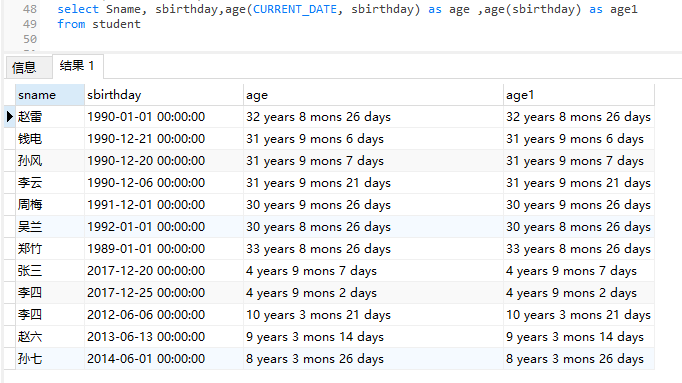Click birthday 1989-01-01 00:00:00 cell
The width and height of the screenshot is (682, 383).
pos(164,249)
